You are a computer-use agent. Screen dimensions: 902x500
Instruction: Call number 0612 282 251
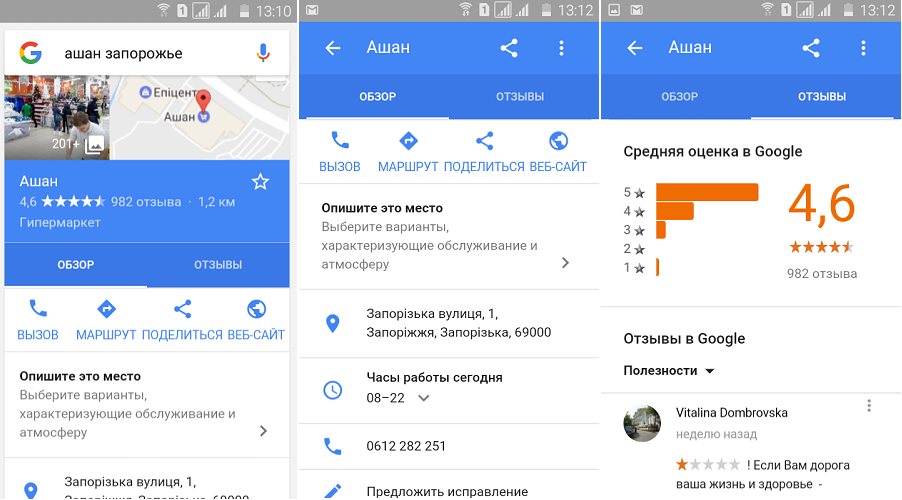pyautogui.click(x=406, y=446)
